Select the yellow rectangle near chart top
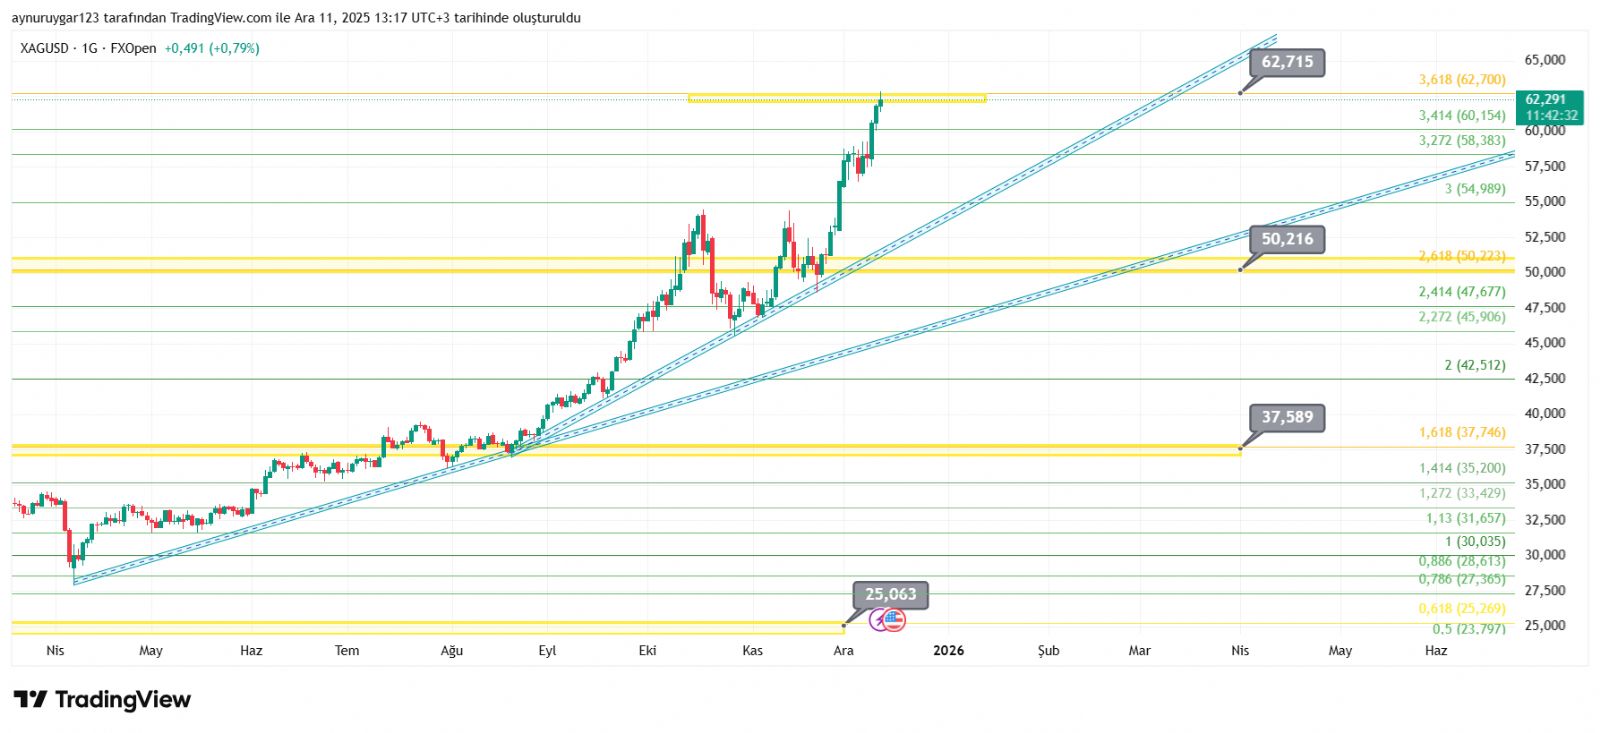Image resolution: width=1600 pixels, height=733 pixels. click(x=836, y=98)
